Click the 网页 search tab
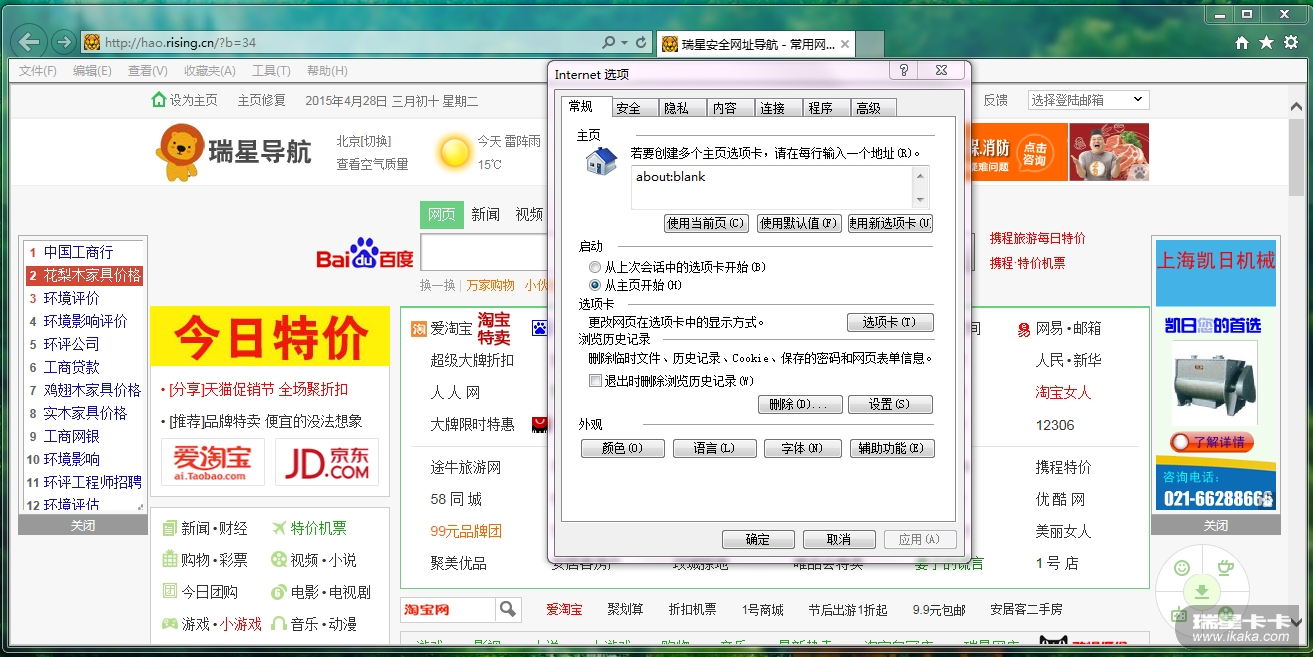The height and width of the screenshot is (657, 1313). [x=442, y=214]
